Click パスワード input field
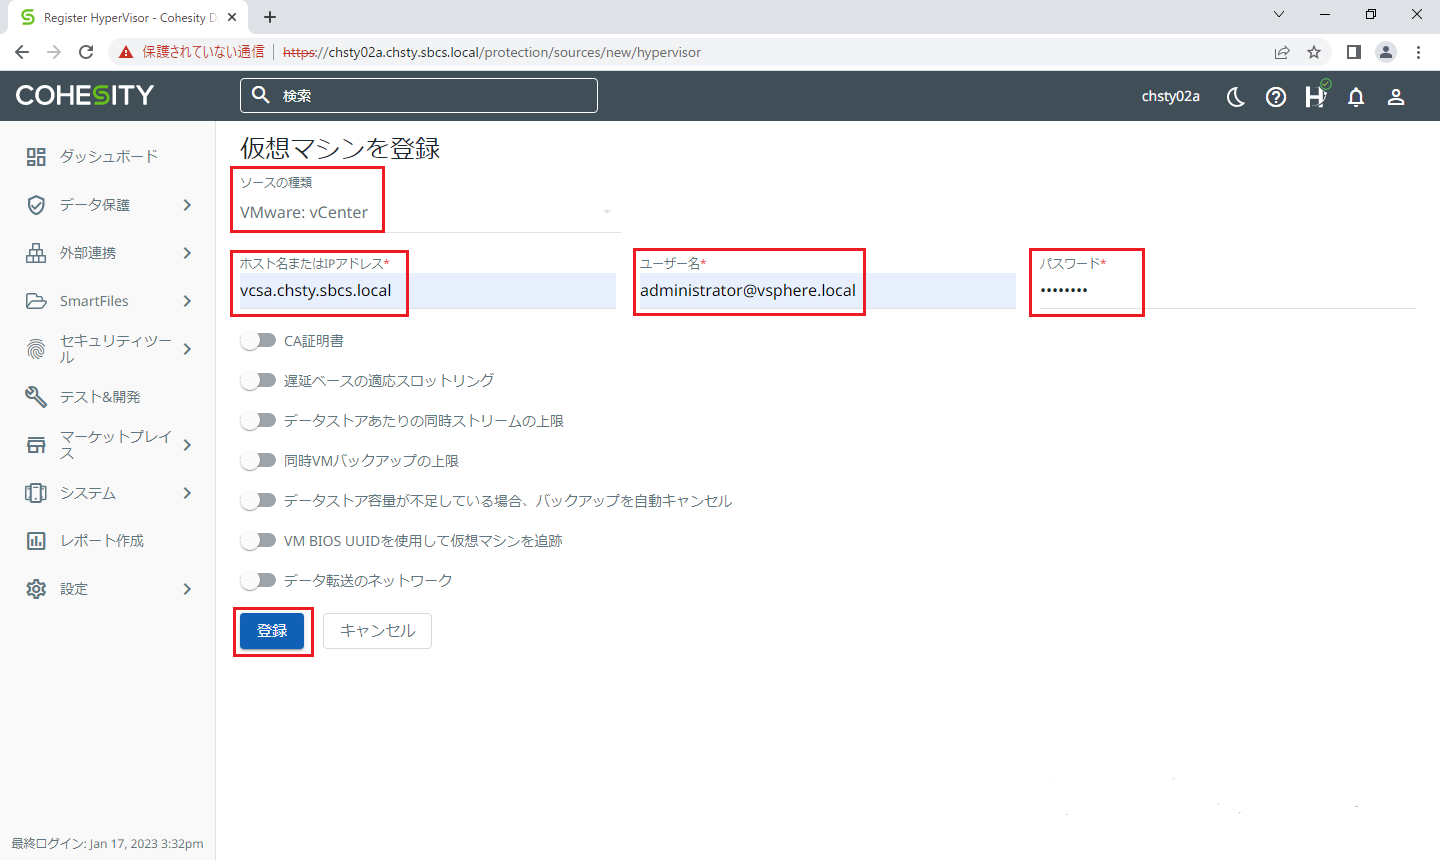This screenshot has width=1440, height=860. [x=1228, y=291]
